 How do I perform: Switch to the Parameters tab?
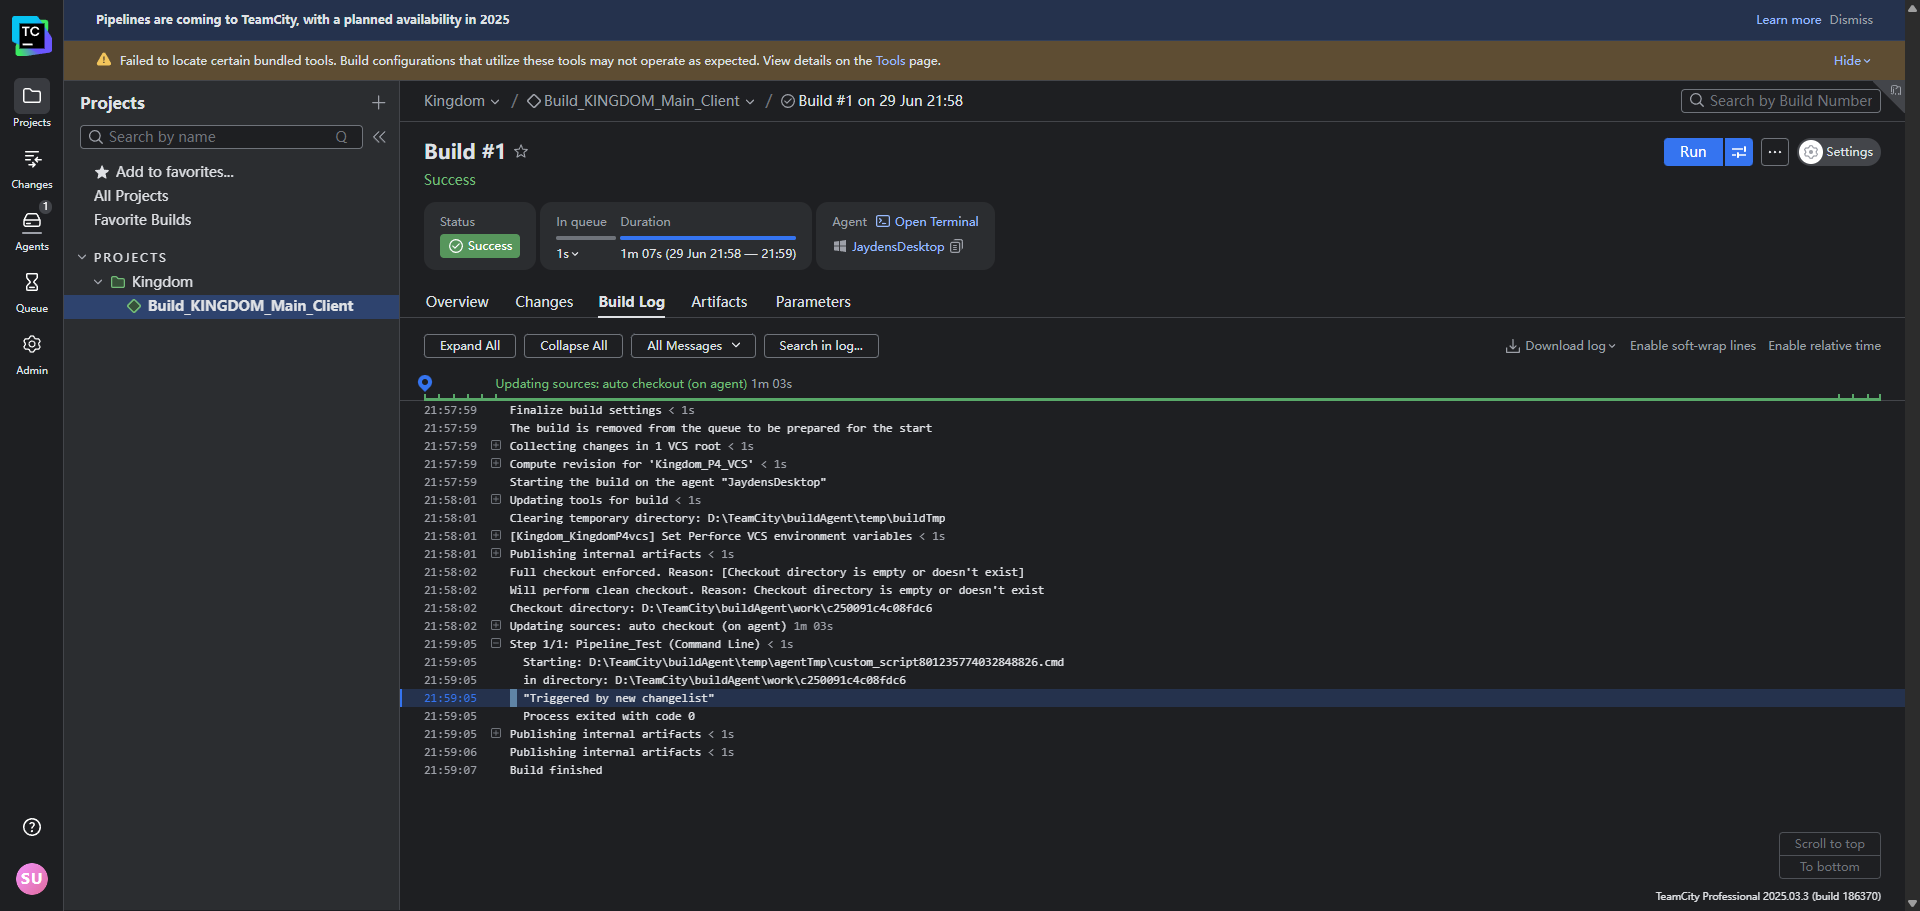click(x=813, y=302)
